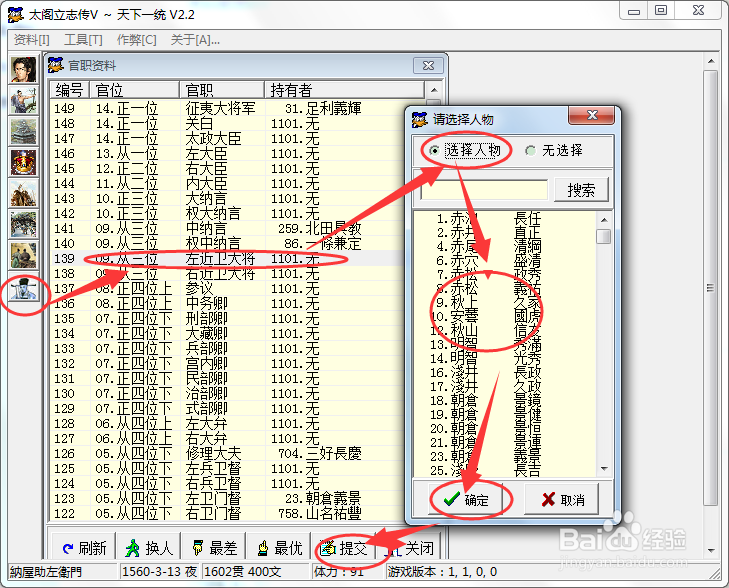Screen dimensions: 729x588
Task: Select the 选择人物 radio button
Action: click(x=466, y=151)
